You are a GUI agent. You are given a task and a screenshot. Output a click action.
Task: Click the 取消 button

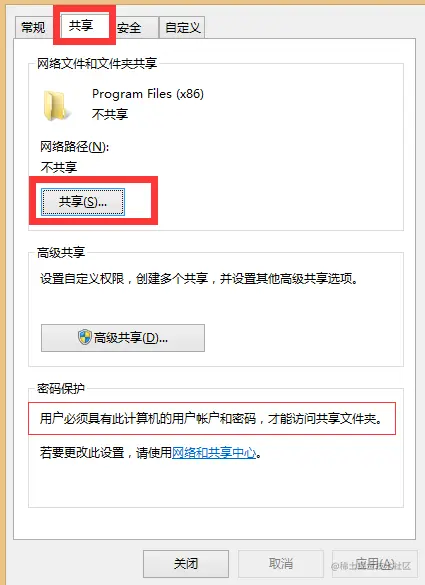[281, 564]
